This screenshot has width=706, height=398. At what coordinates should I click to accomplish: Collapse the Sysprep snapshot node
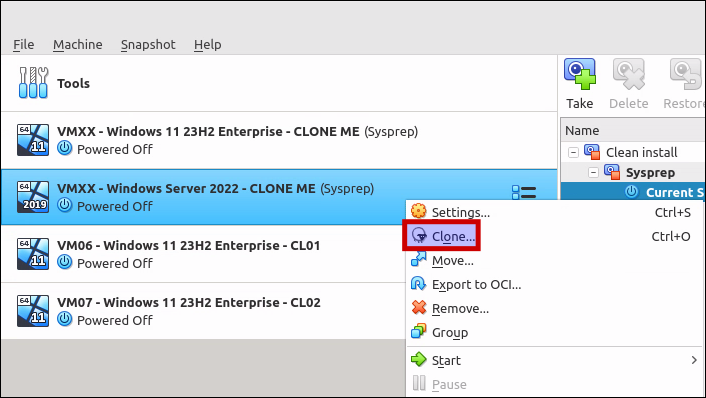(x=593, y=172)
